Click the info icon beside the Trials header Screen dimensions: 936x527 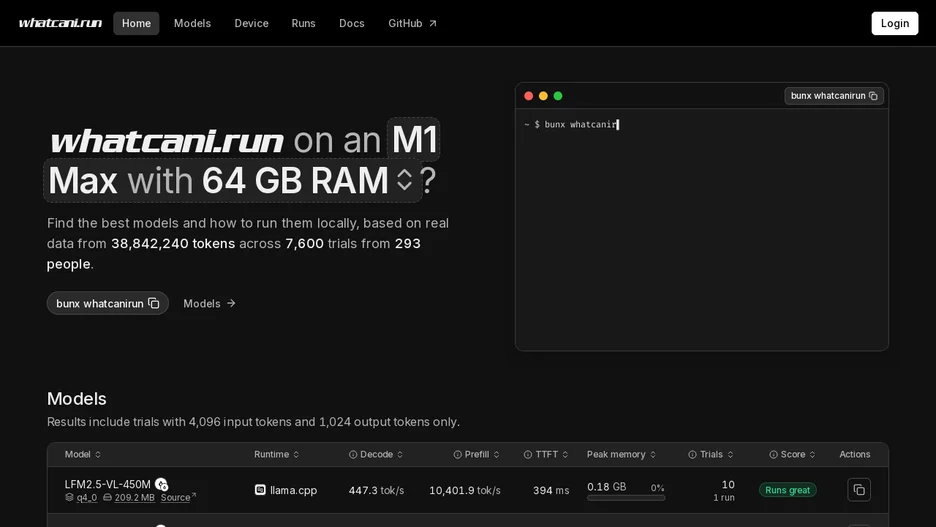[x=692, y=454]
